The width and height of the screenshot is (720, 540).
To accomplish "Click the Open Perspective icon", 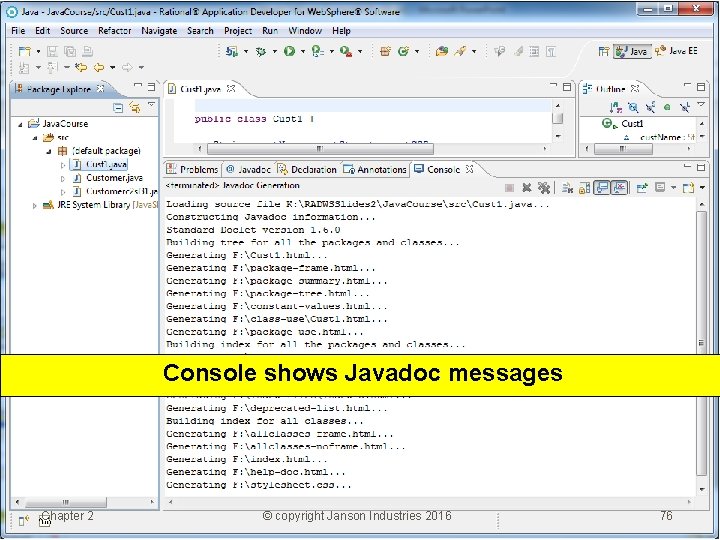I will pyautogui.click(x=604, y=51).
